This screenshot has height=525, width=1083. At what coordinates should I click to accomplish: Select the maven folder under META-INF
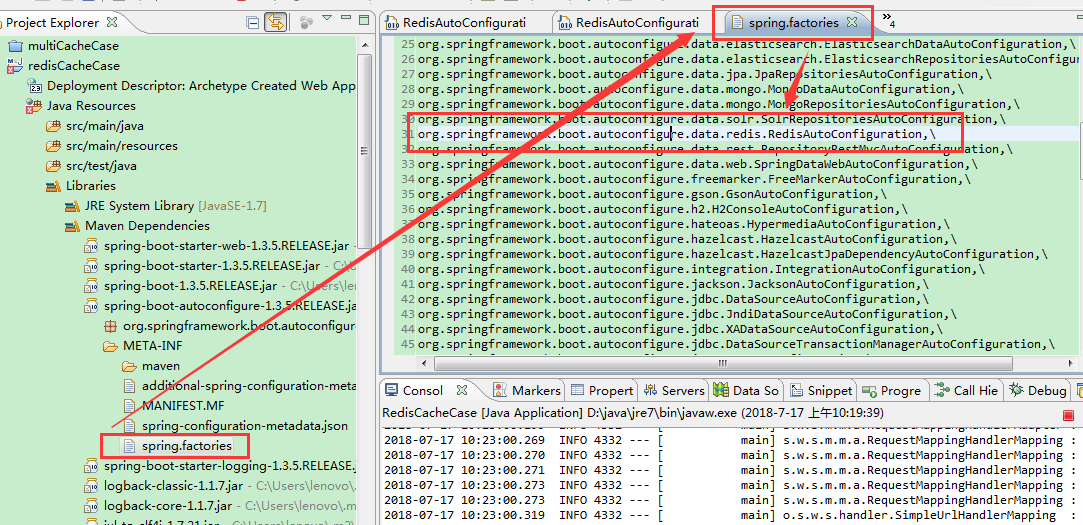point(161,366)
